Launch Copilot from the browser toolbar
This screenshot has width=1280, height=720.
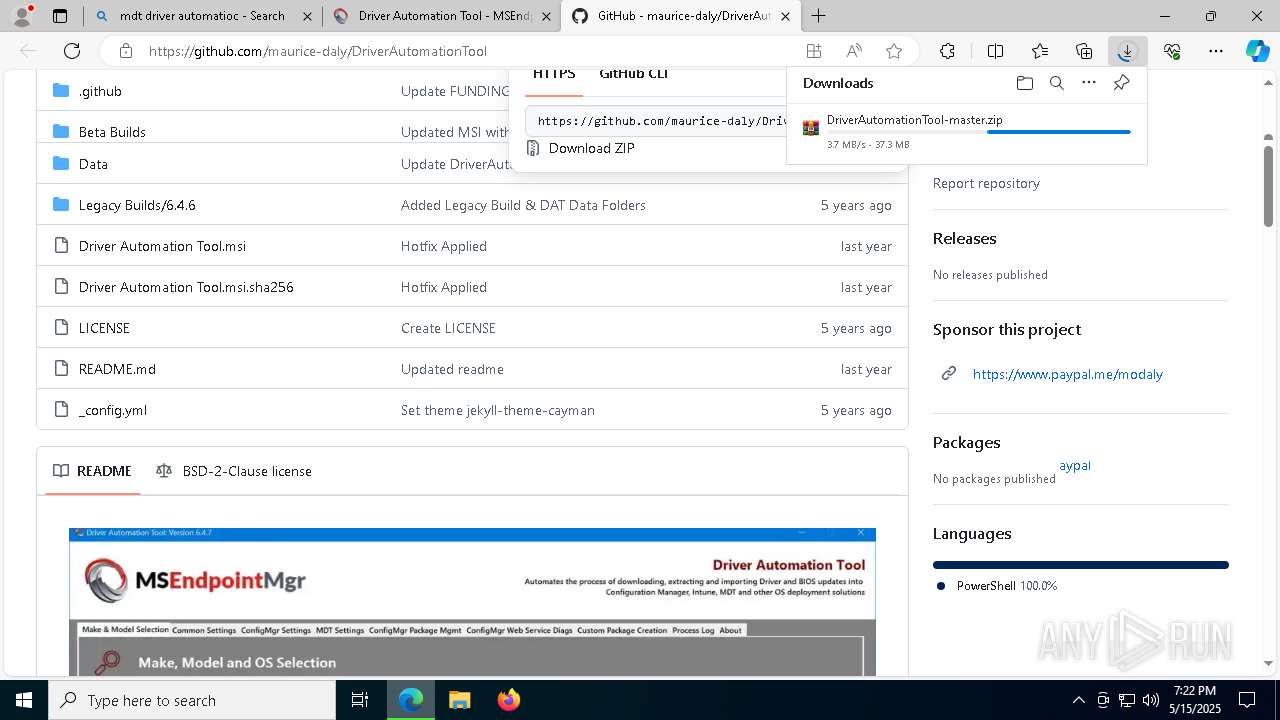click(x=1257, y=51)
